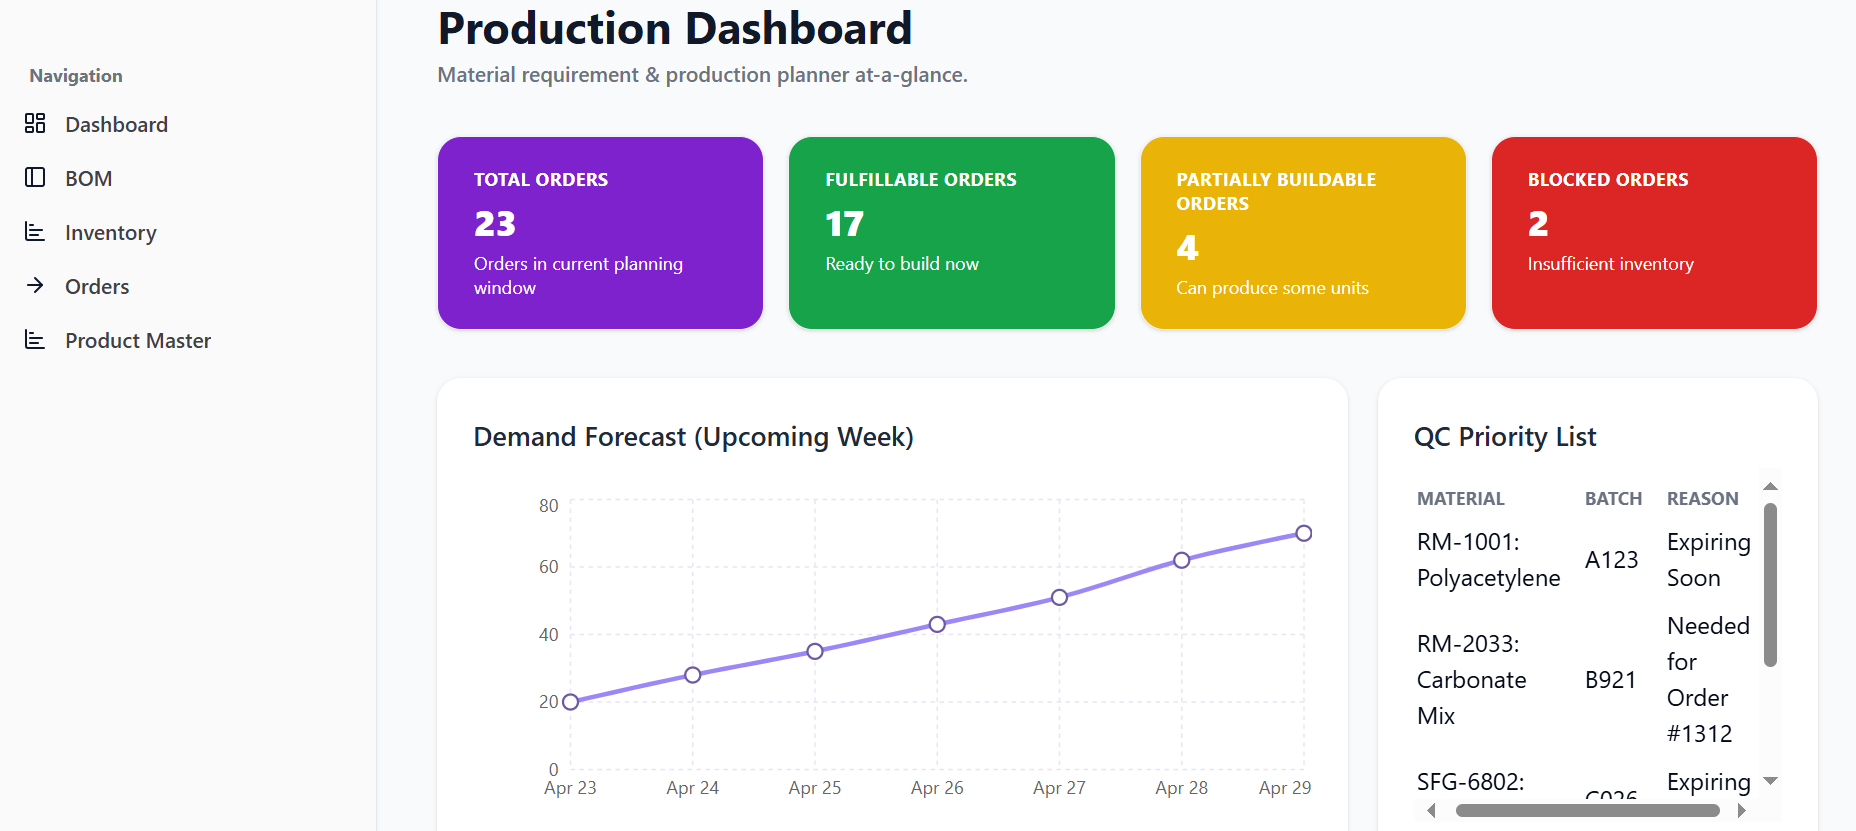This screenshot has width=1856, height=831.
Task: Open the Total Orders purple card
Action: pos(600,233)
